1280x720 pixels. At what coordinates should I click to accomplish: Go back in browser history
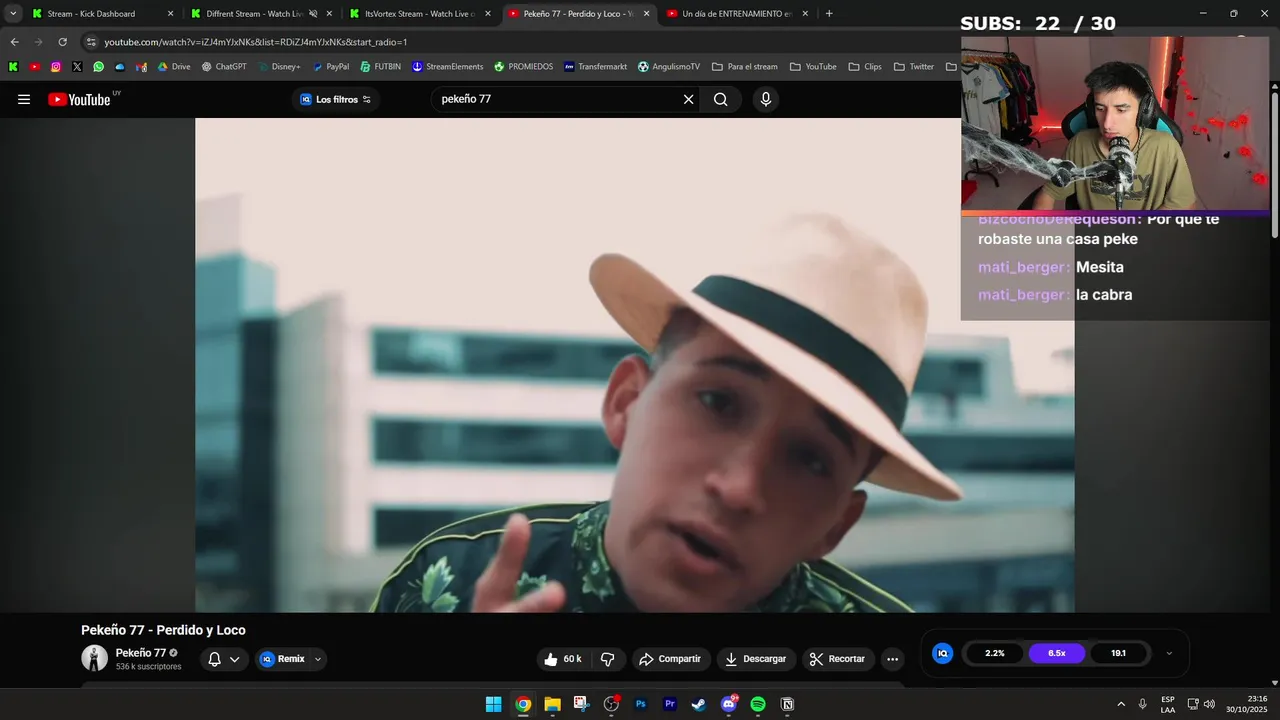(x=14, y=42)
